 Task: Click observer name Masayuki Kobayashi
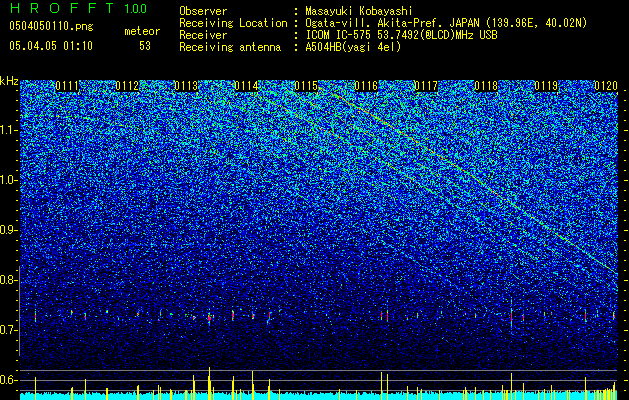[358, 11]
